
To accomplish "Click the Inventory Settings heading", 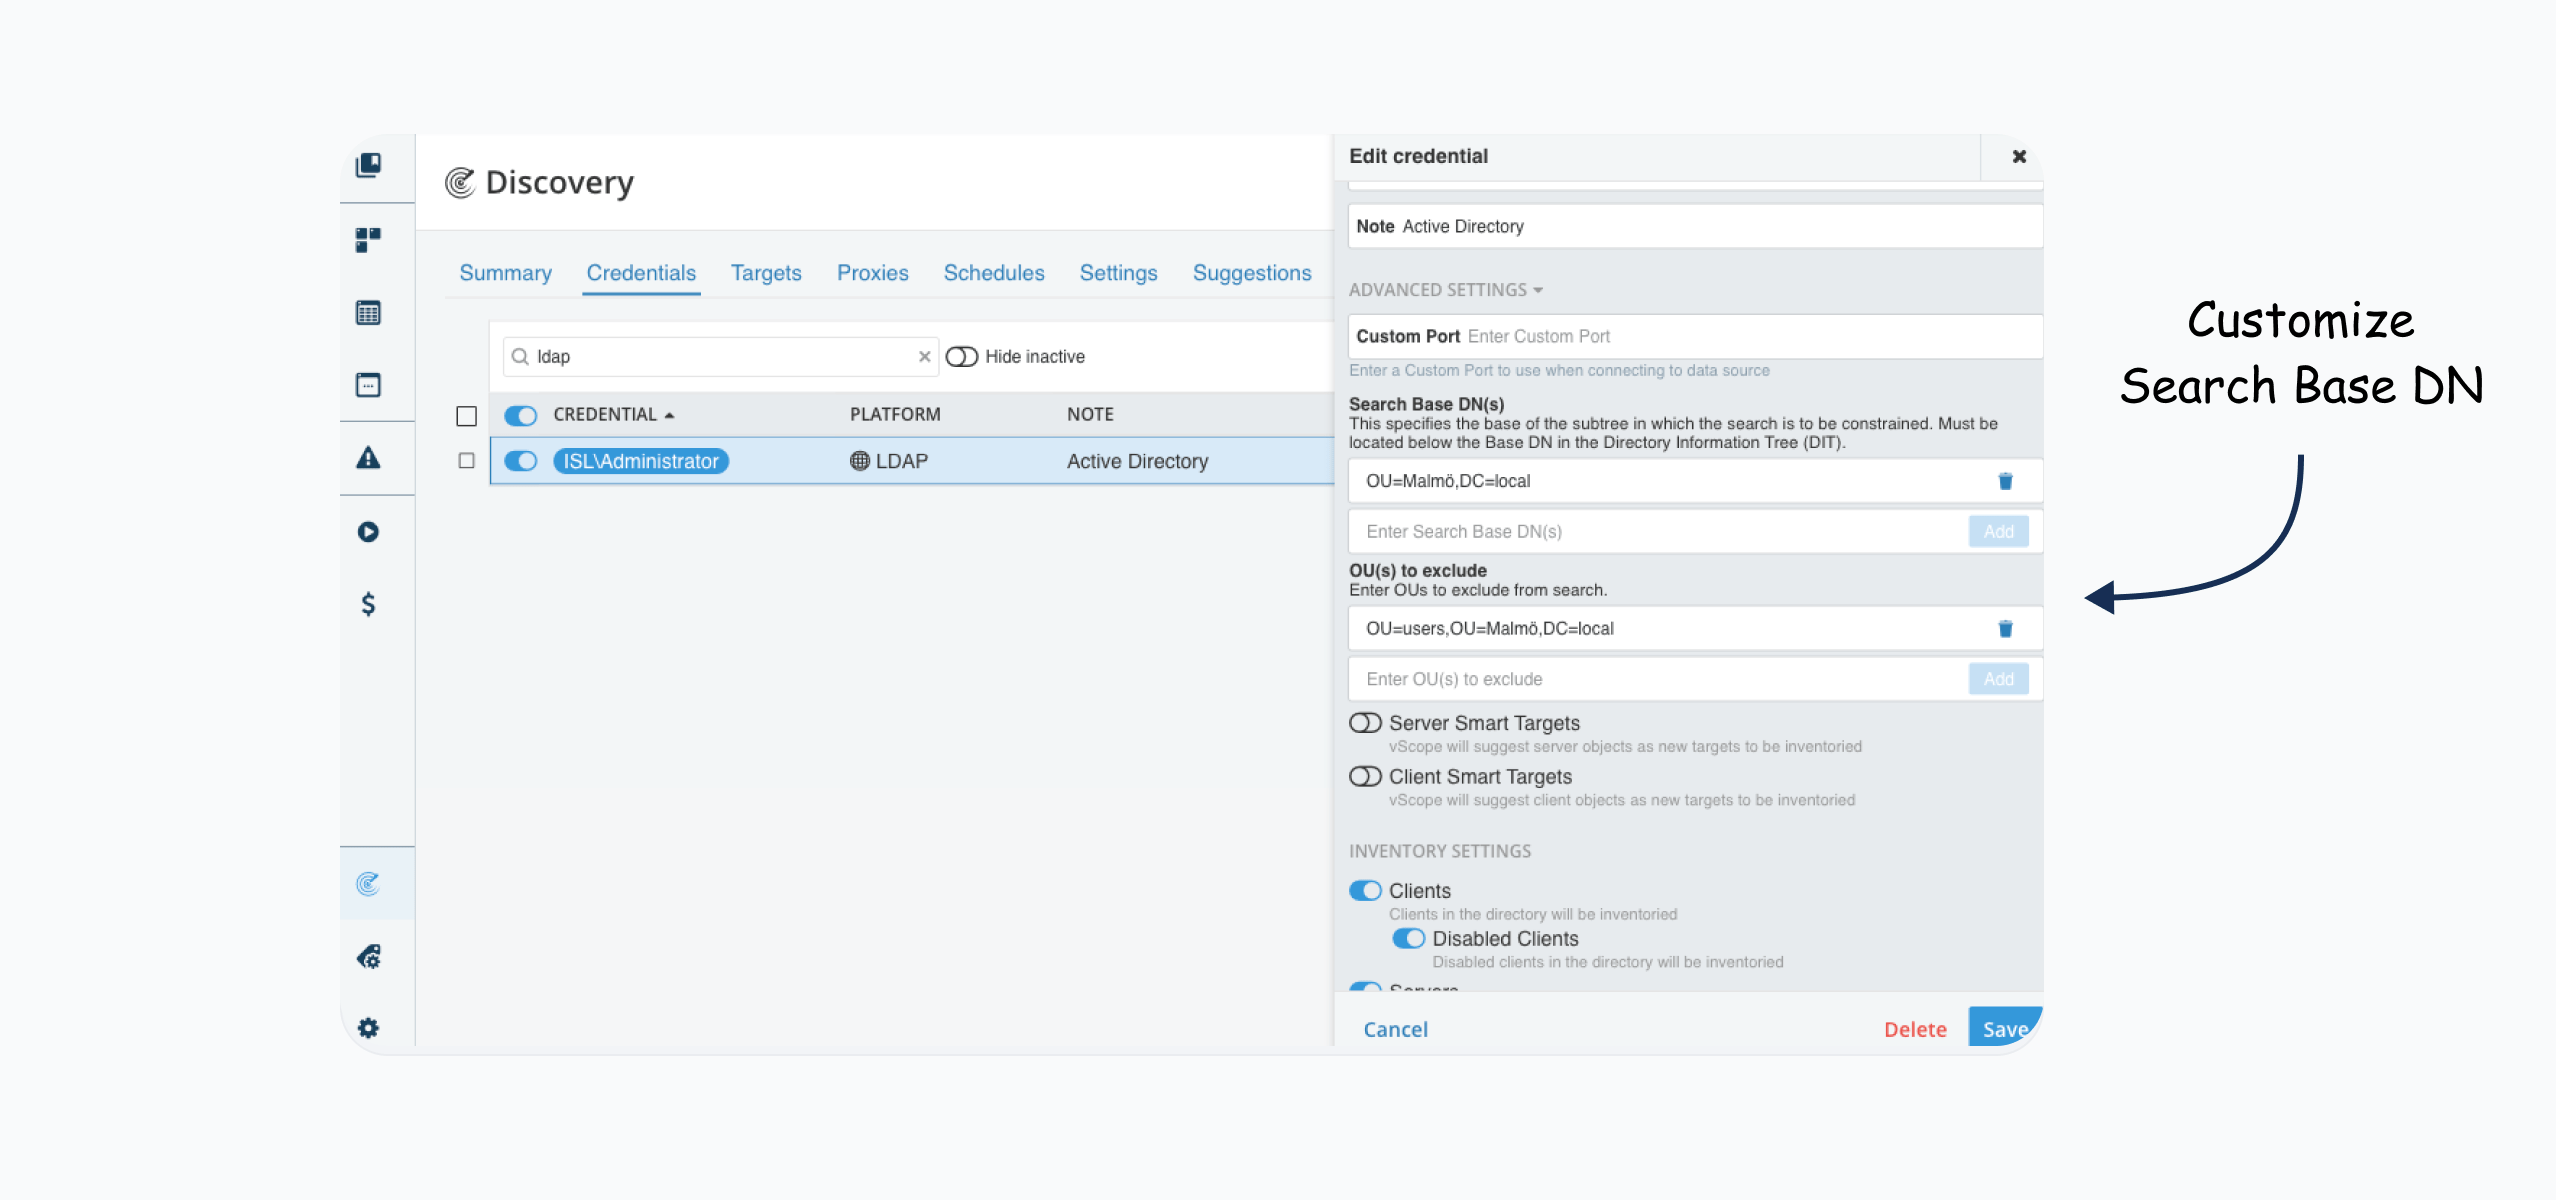I will [1440, 851].
